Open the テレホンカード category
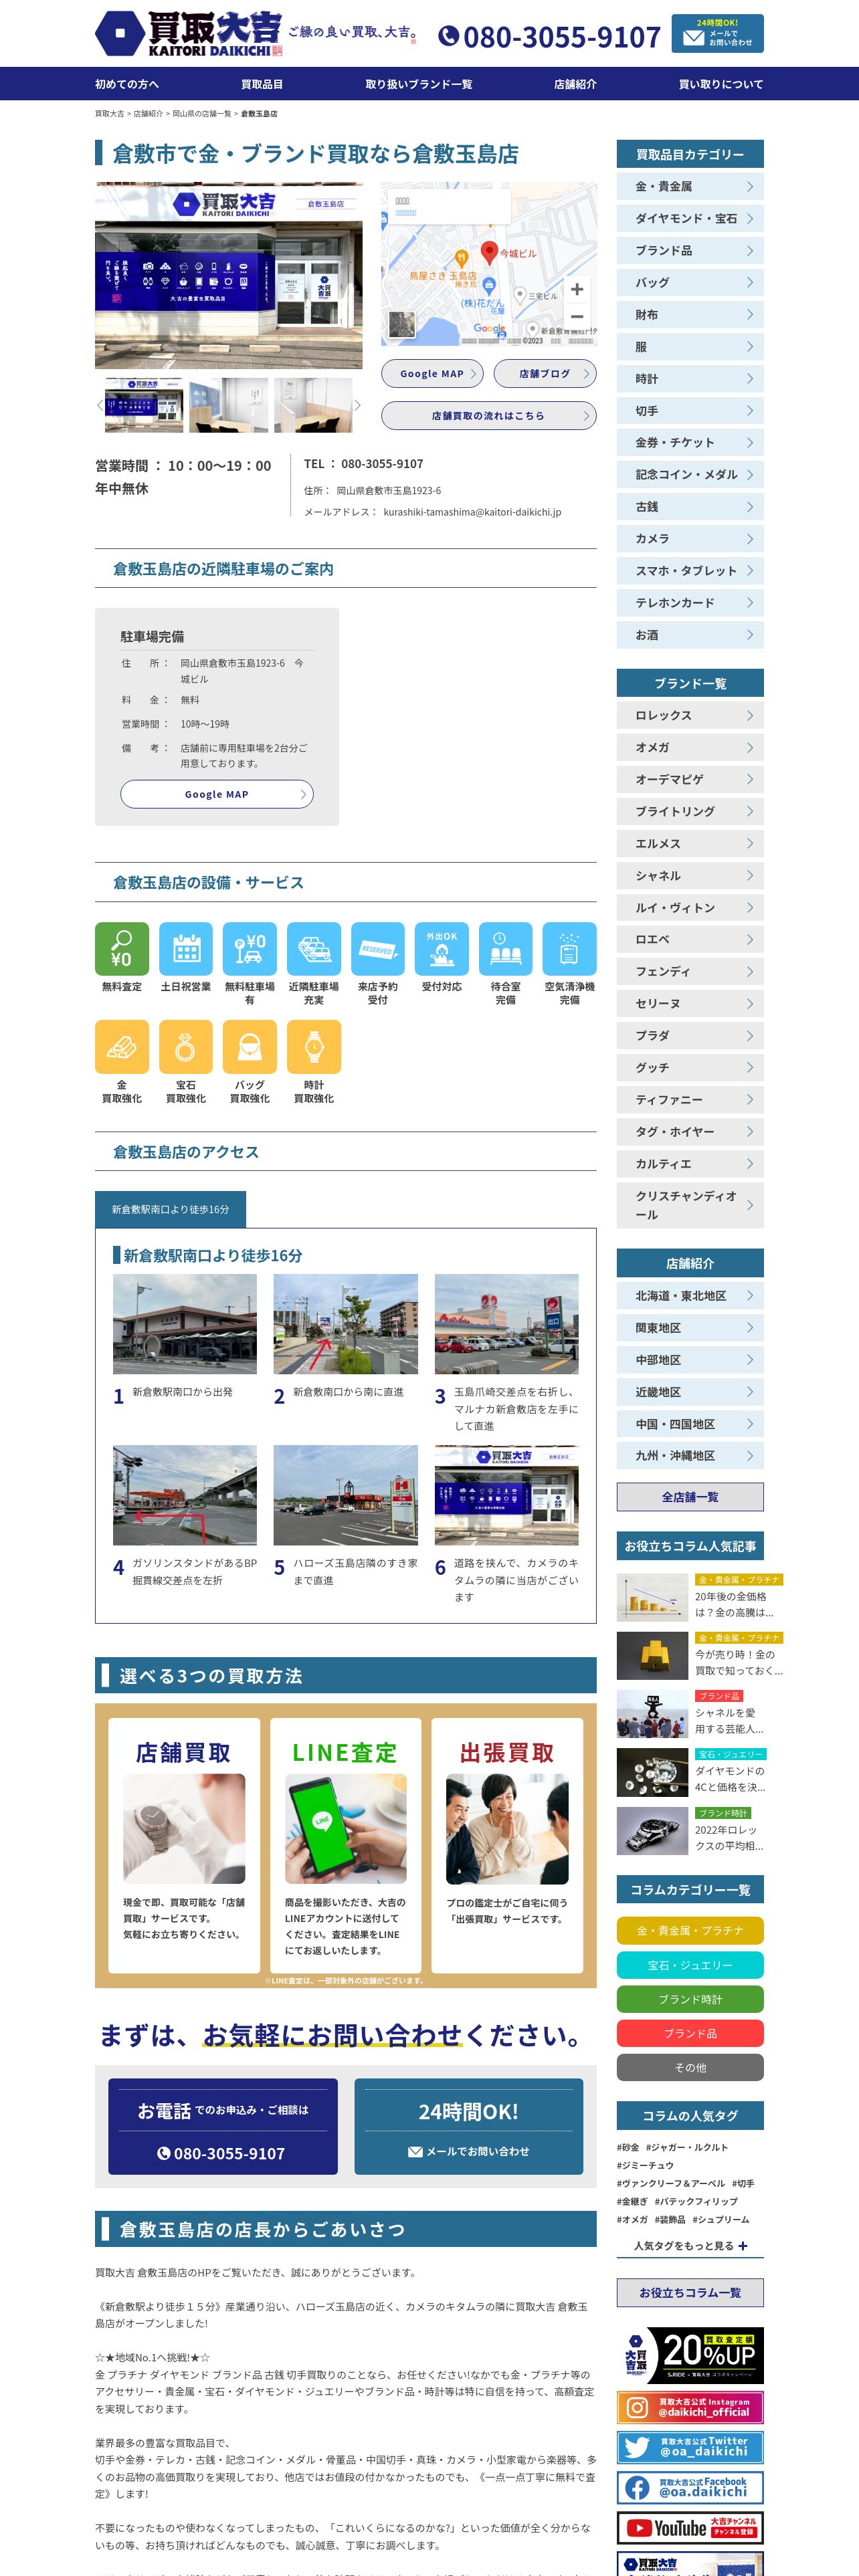 click(x=690, y=602)
